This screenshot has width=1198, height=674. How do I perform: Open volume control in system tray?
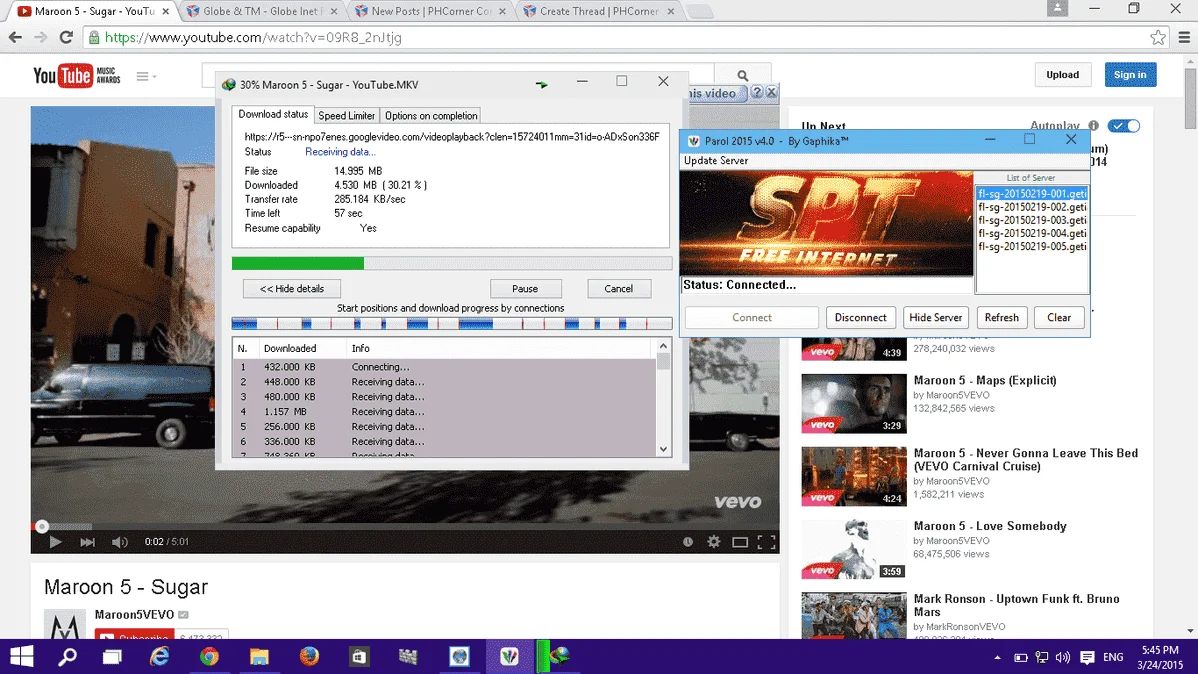tap(1063, 657)
